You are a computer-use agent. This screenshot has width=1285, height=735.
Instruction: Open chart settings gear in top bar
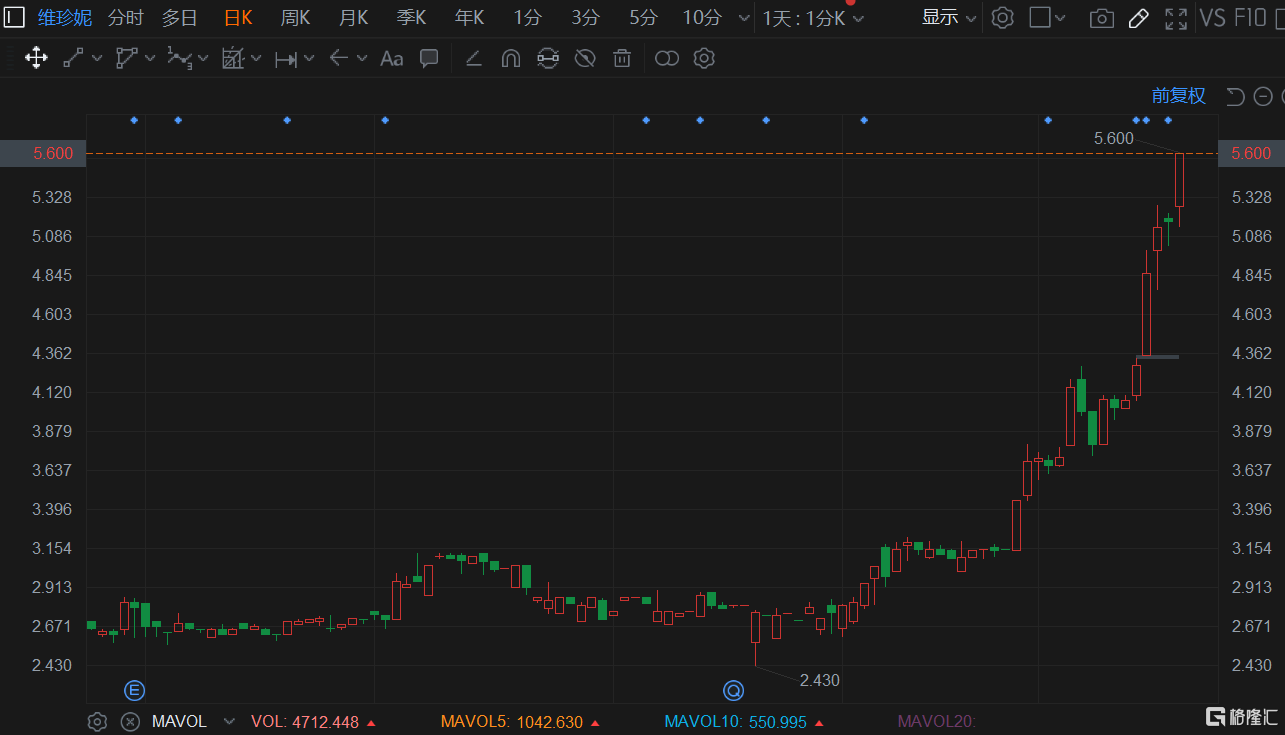[x=1003, y=17]
